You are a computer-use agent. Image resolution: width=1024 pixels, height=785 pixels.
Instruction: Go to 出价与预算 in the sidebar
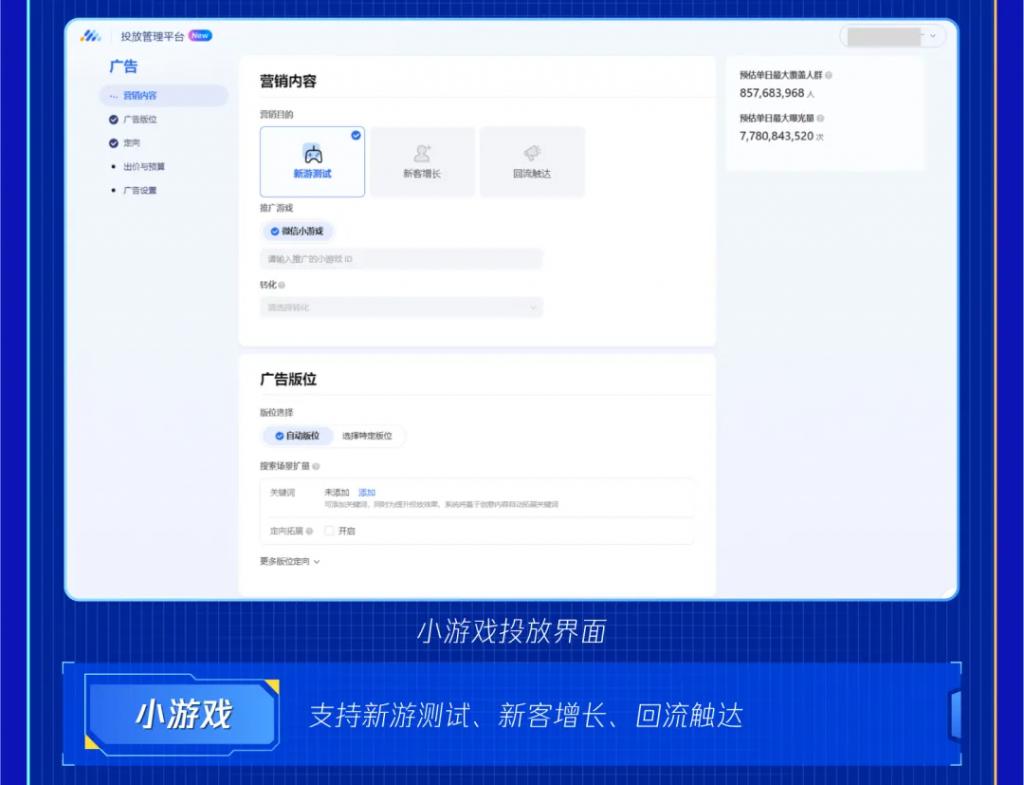(144, 167)
